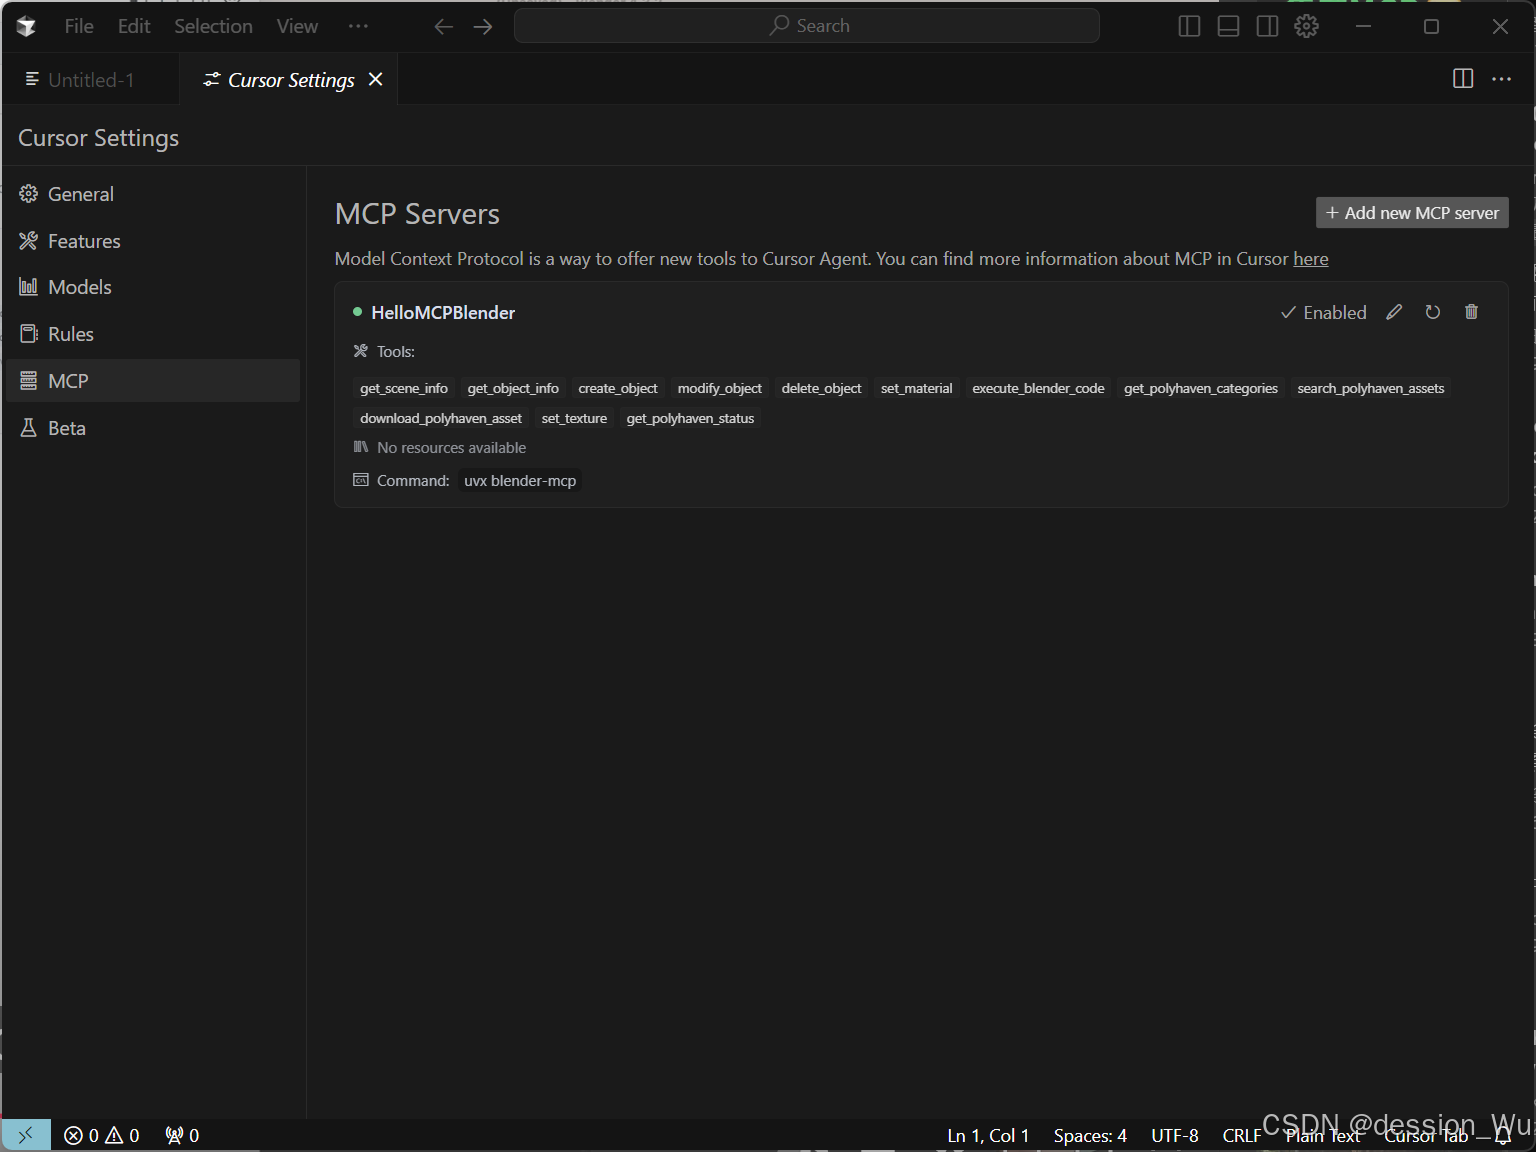Click the errors and warnings indicator

click(x=100, y=1135)
